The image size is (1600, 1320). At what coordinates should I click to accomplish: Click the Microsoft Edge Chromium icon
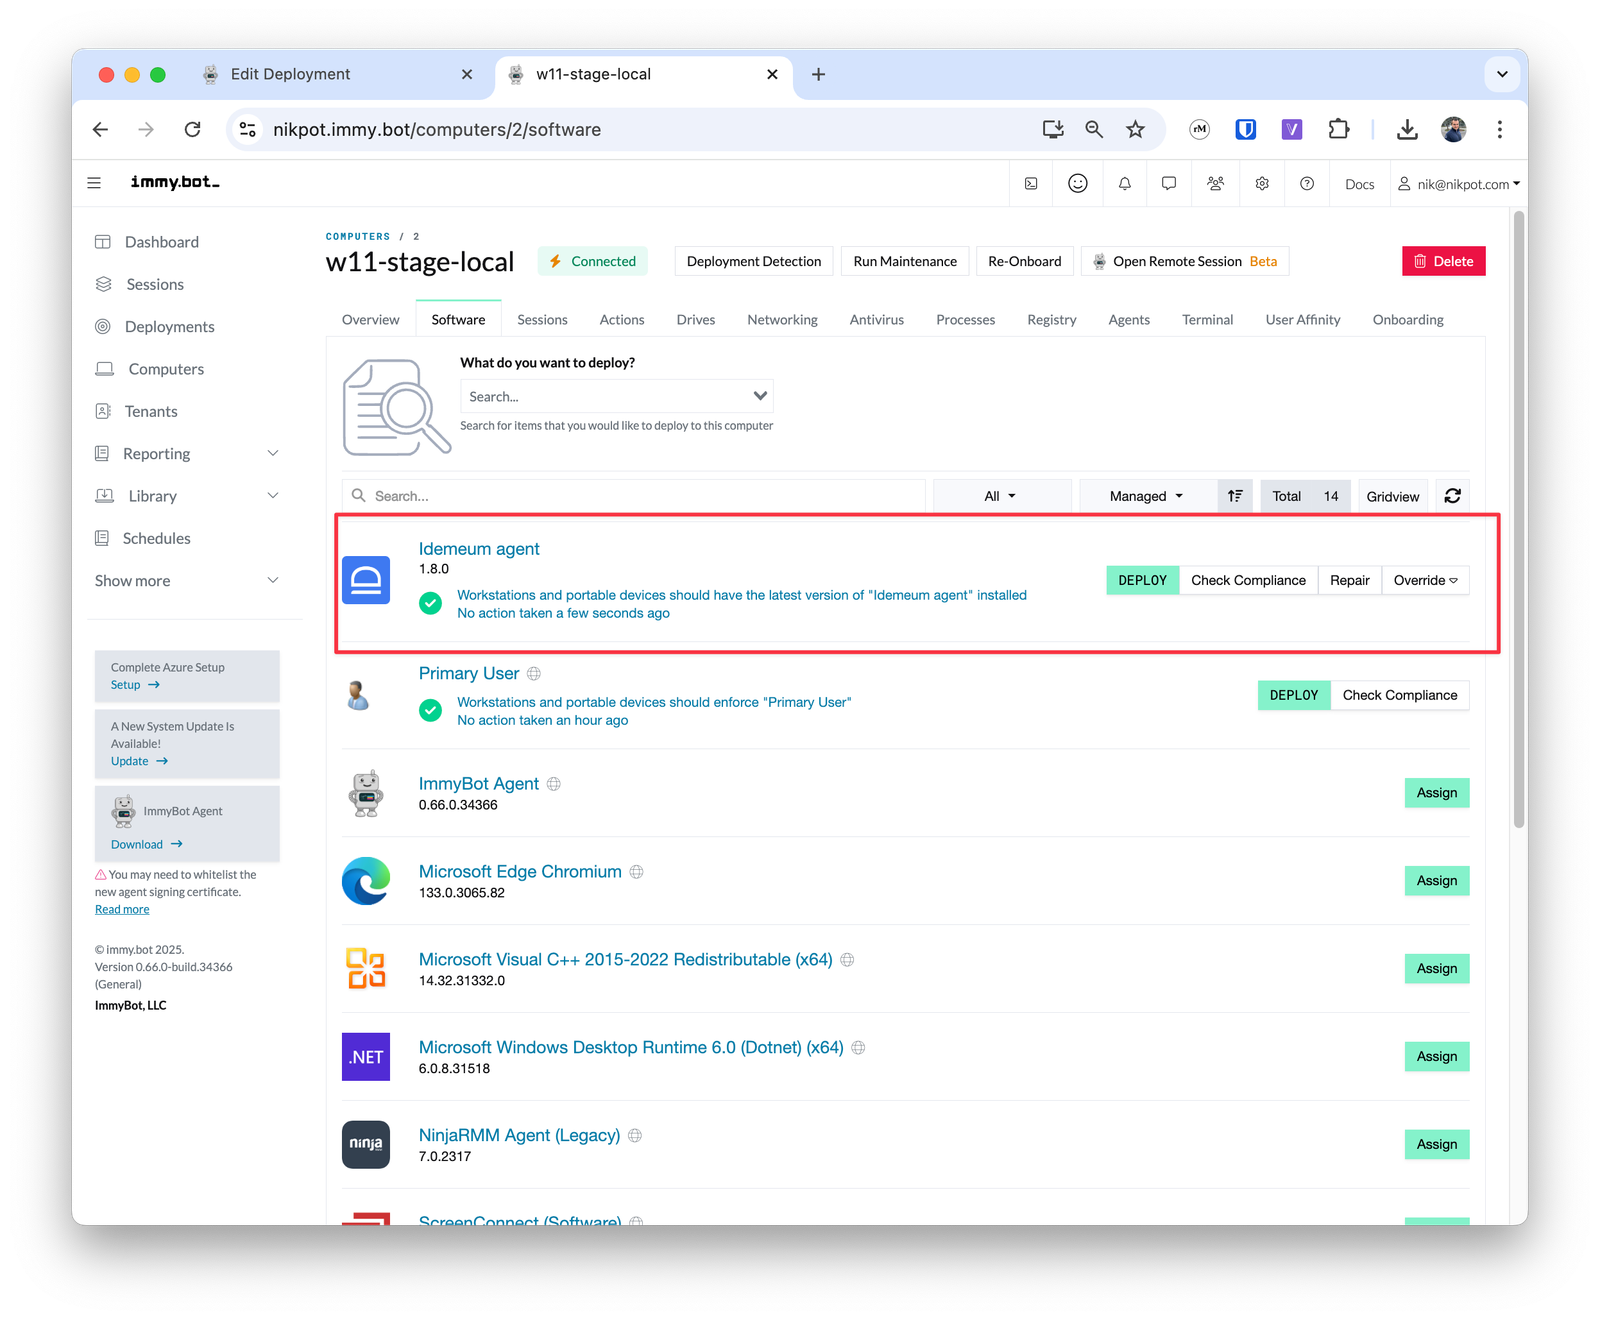coord(366,881)
